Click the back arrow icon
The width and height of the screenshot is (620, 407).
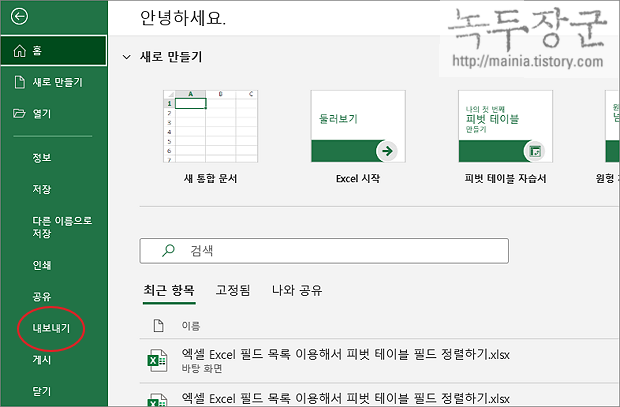(x=19, y=17)
